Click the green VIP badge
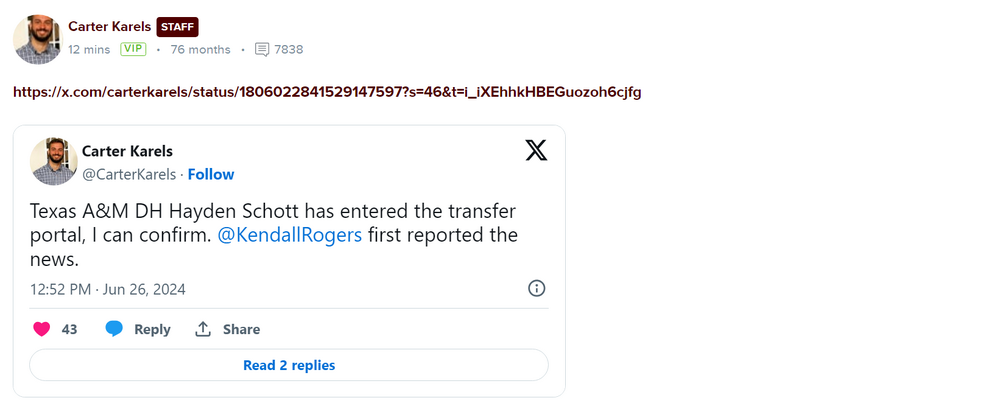 click(x=133, y=49)
